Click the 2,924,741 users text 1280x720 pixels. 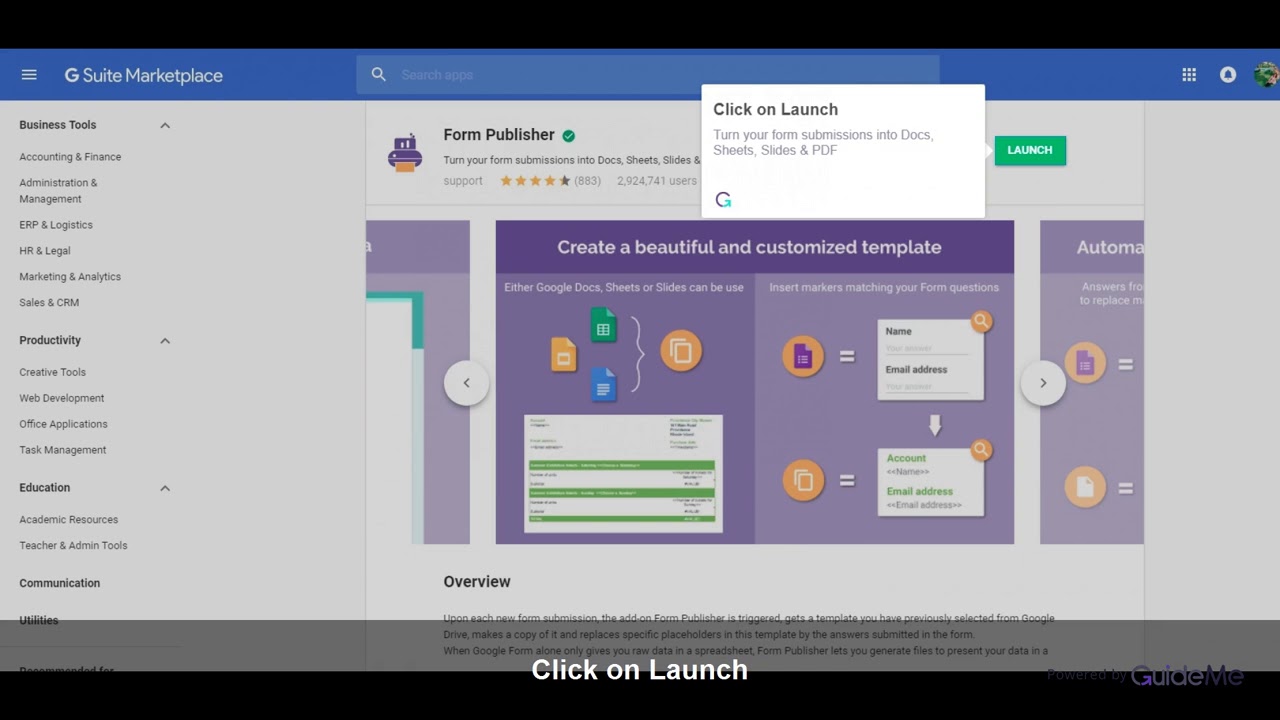pos(657,181)
